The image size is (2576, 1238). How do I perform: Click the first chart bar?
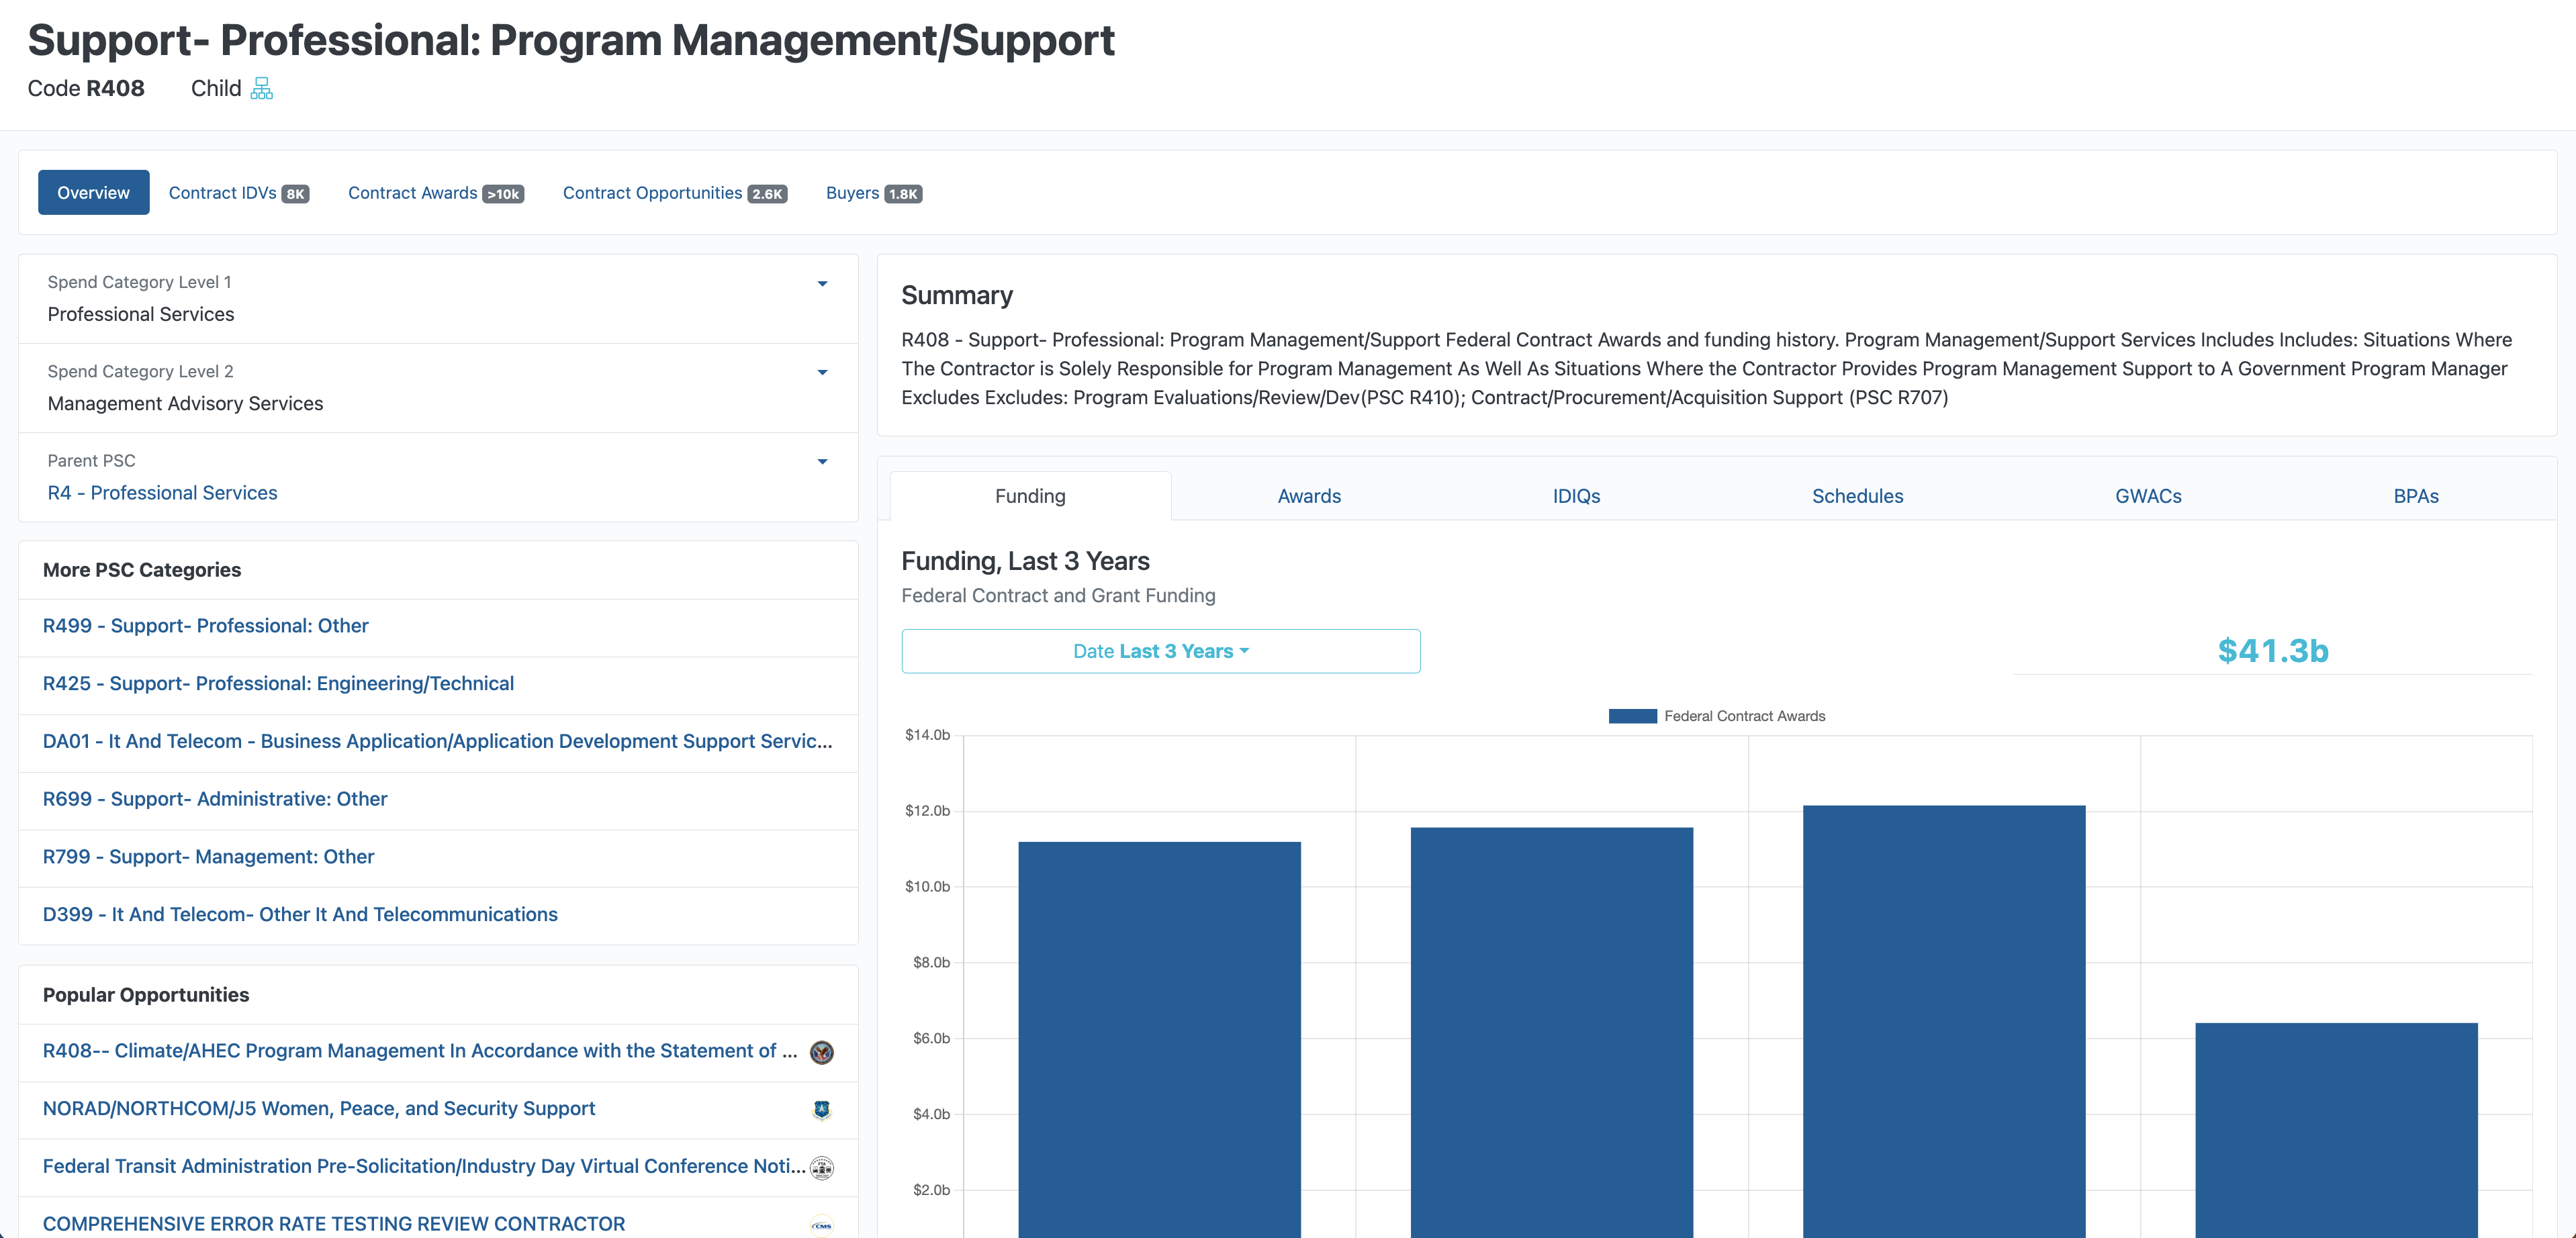[1159, 1040]
